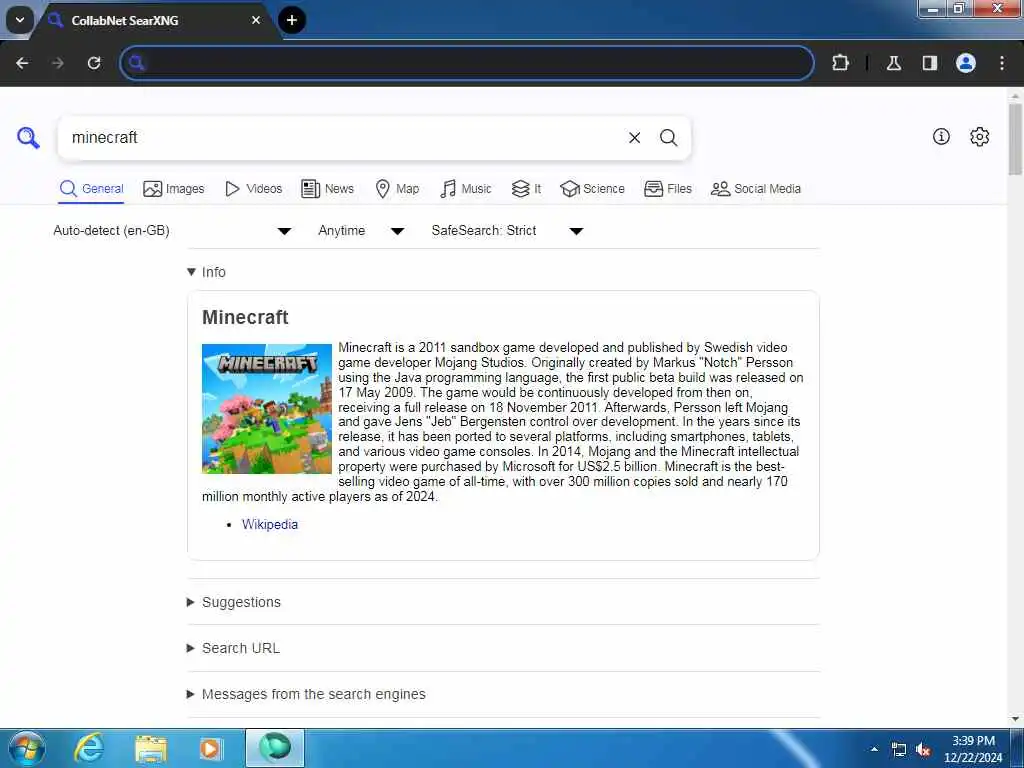Switch to the Science tab

click(592, 189)
